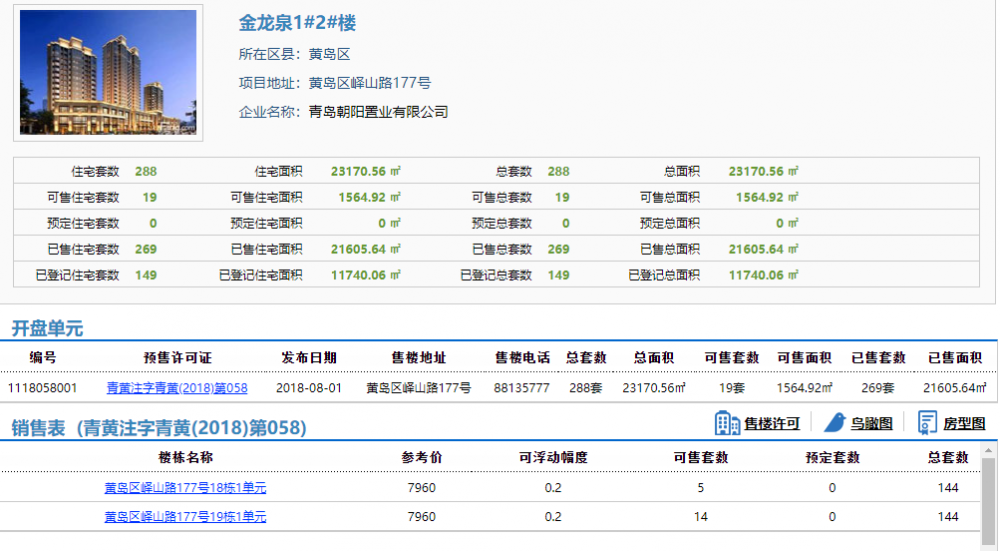Click the 可售总面积 value 1564.92 ㎡
Screen dimensions: 1000x551
point(767,198)
